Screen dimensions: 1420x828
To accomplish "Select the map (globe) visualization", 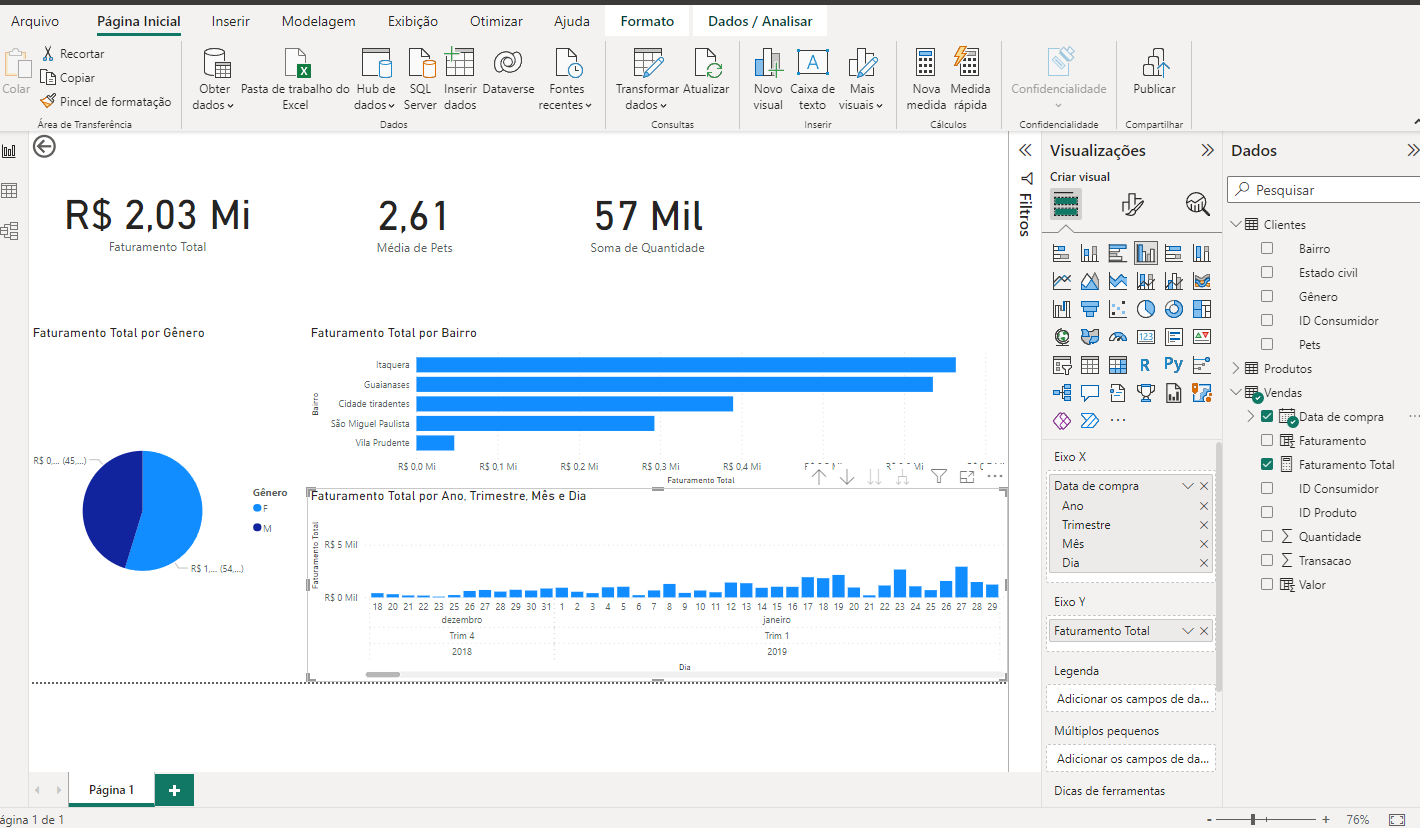I will [x=1062, y=337].
